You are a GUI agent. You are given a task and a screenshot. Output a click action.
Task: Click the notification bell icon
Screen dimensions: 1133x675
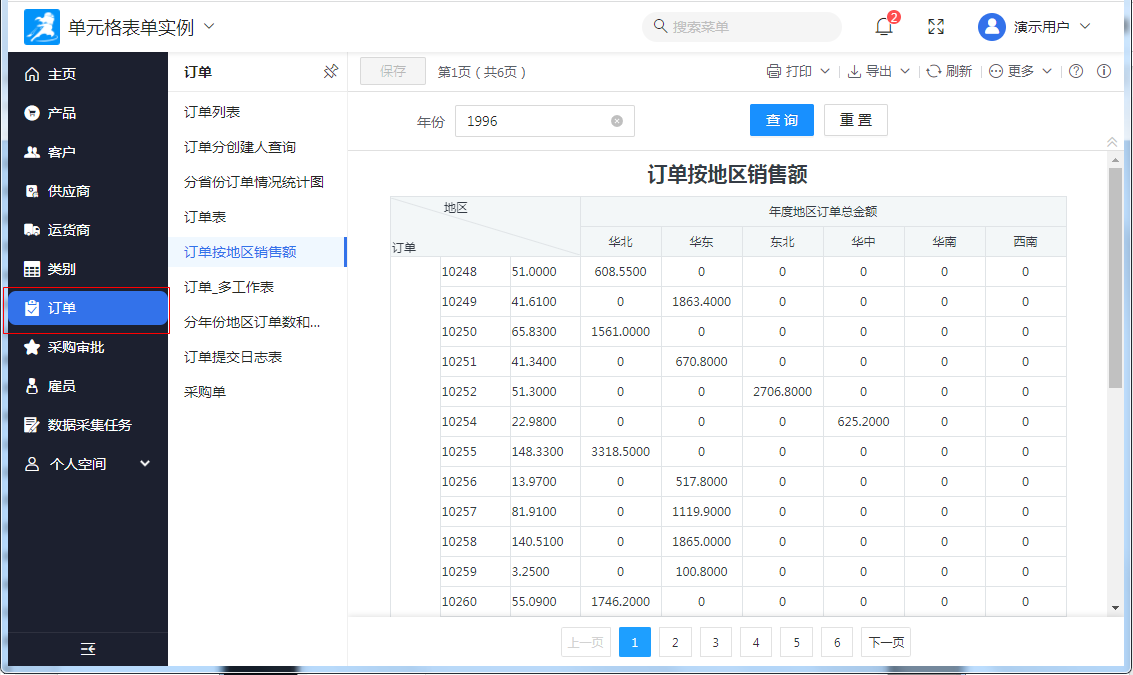tap(884, 27)
